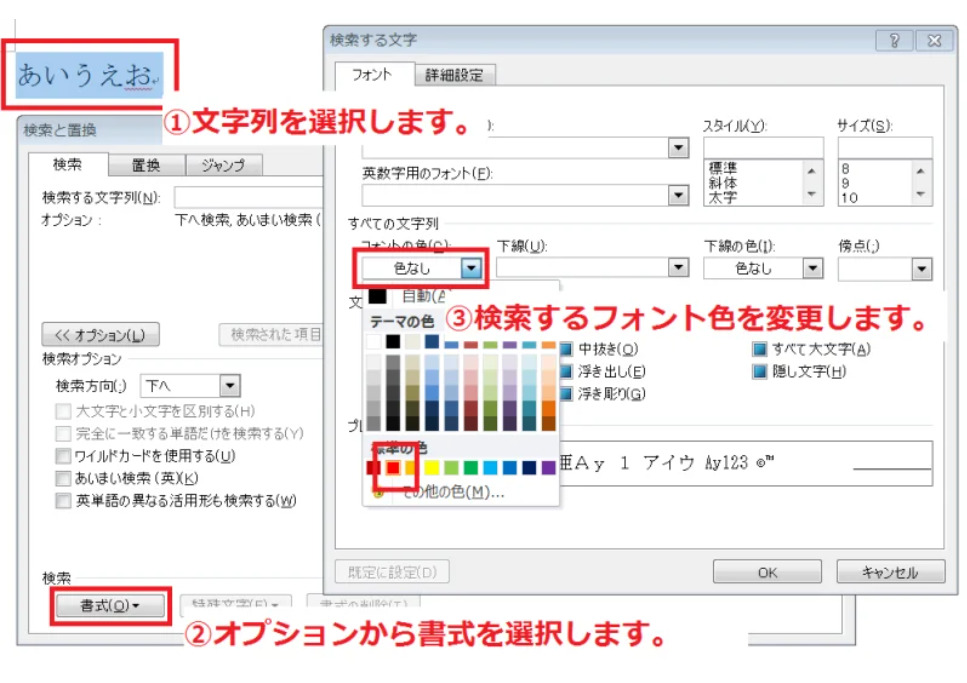Toggle the あいまい検索 (英) checkbox
This screenshot has height=683, width=967.
(64, 479)
